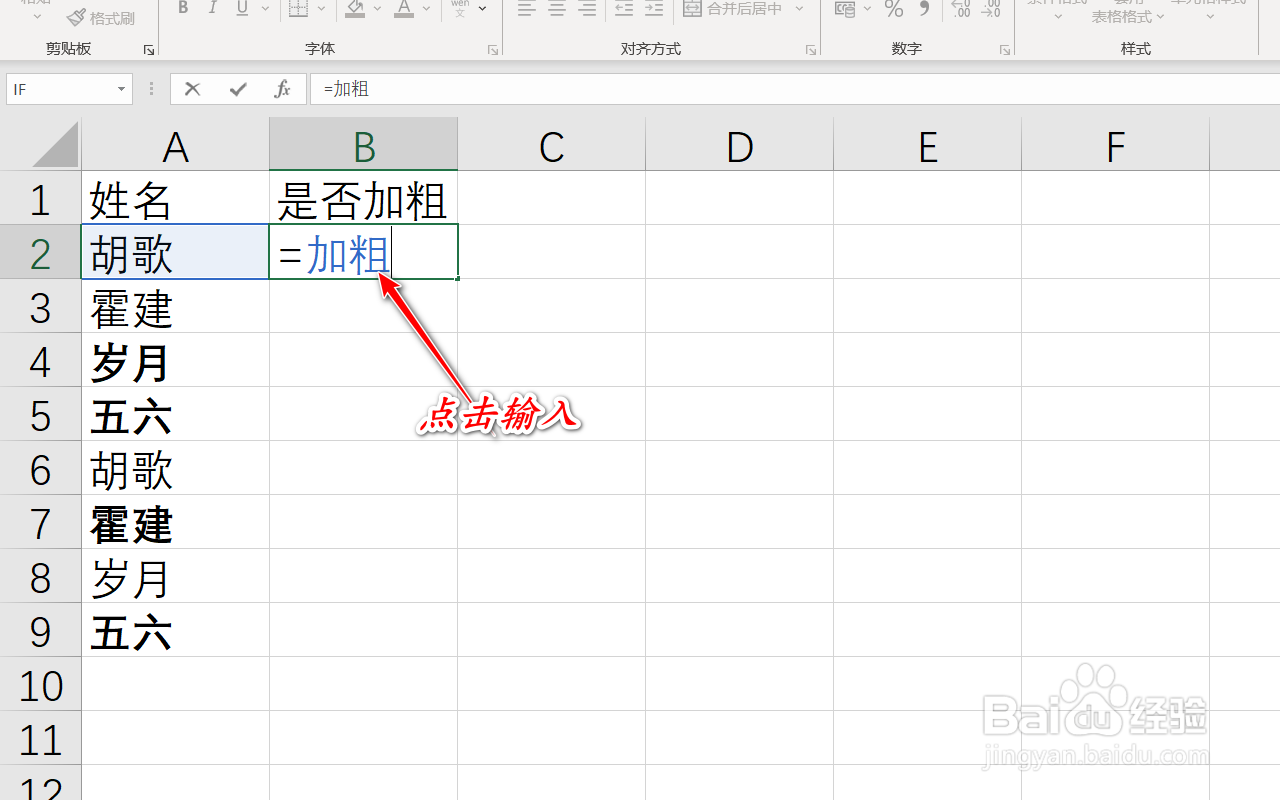Click bold cell A7 containing 霍建
Screen dimensions: 1280x800
(176, 522)
